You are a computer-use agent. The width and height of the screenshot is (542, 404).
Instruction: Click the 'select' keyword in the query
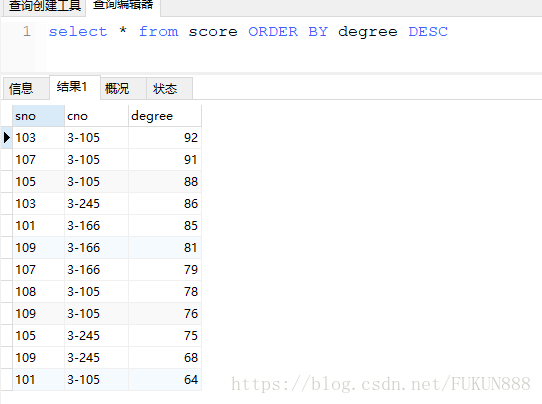tap(78, 32)
